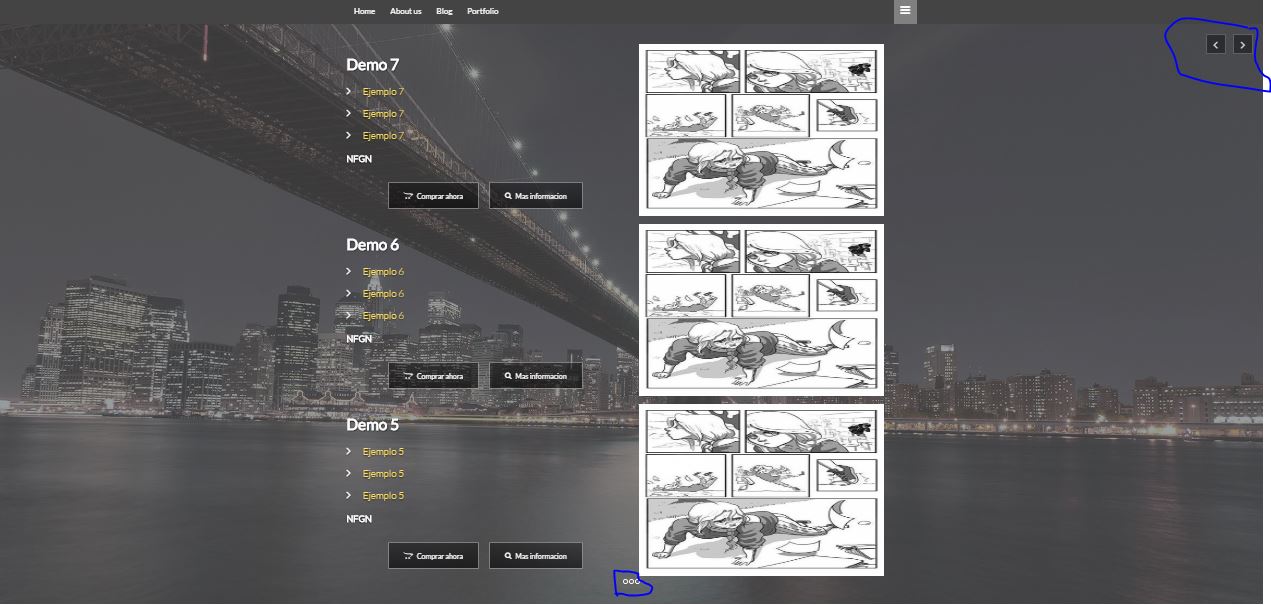Click the next slide arrow
Image resolution: width=1271 pixels, height=605 pixels.
[1242, 44]
